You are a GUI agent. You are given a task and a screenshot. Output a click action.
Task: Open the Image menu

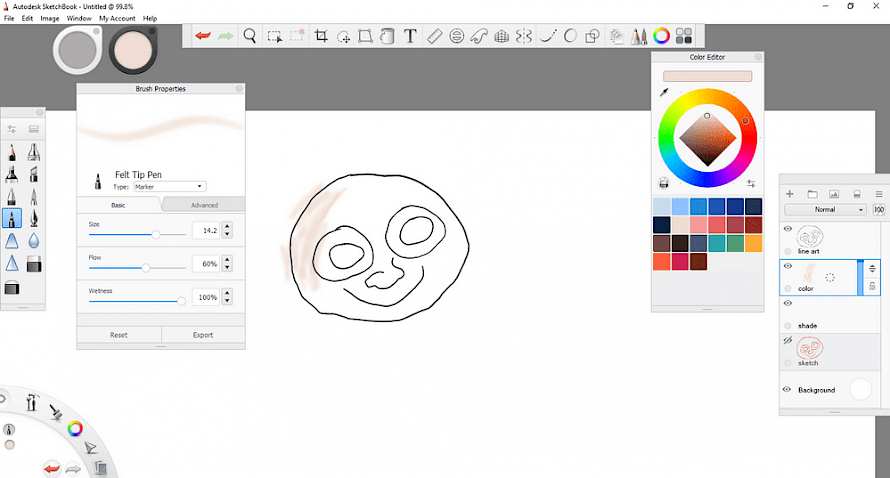coord(50,18)
